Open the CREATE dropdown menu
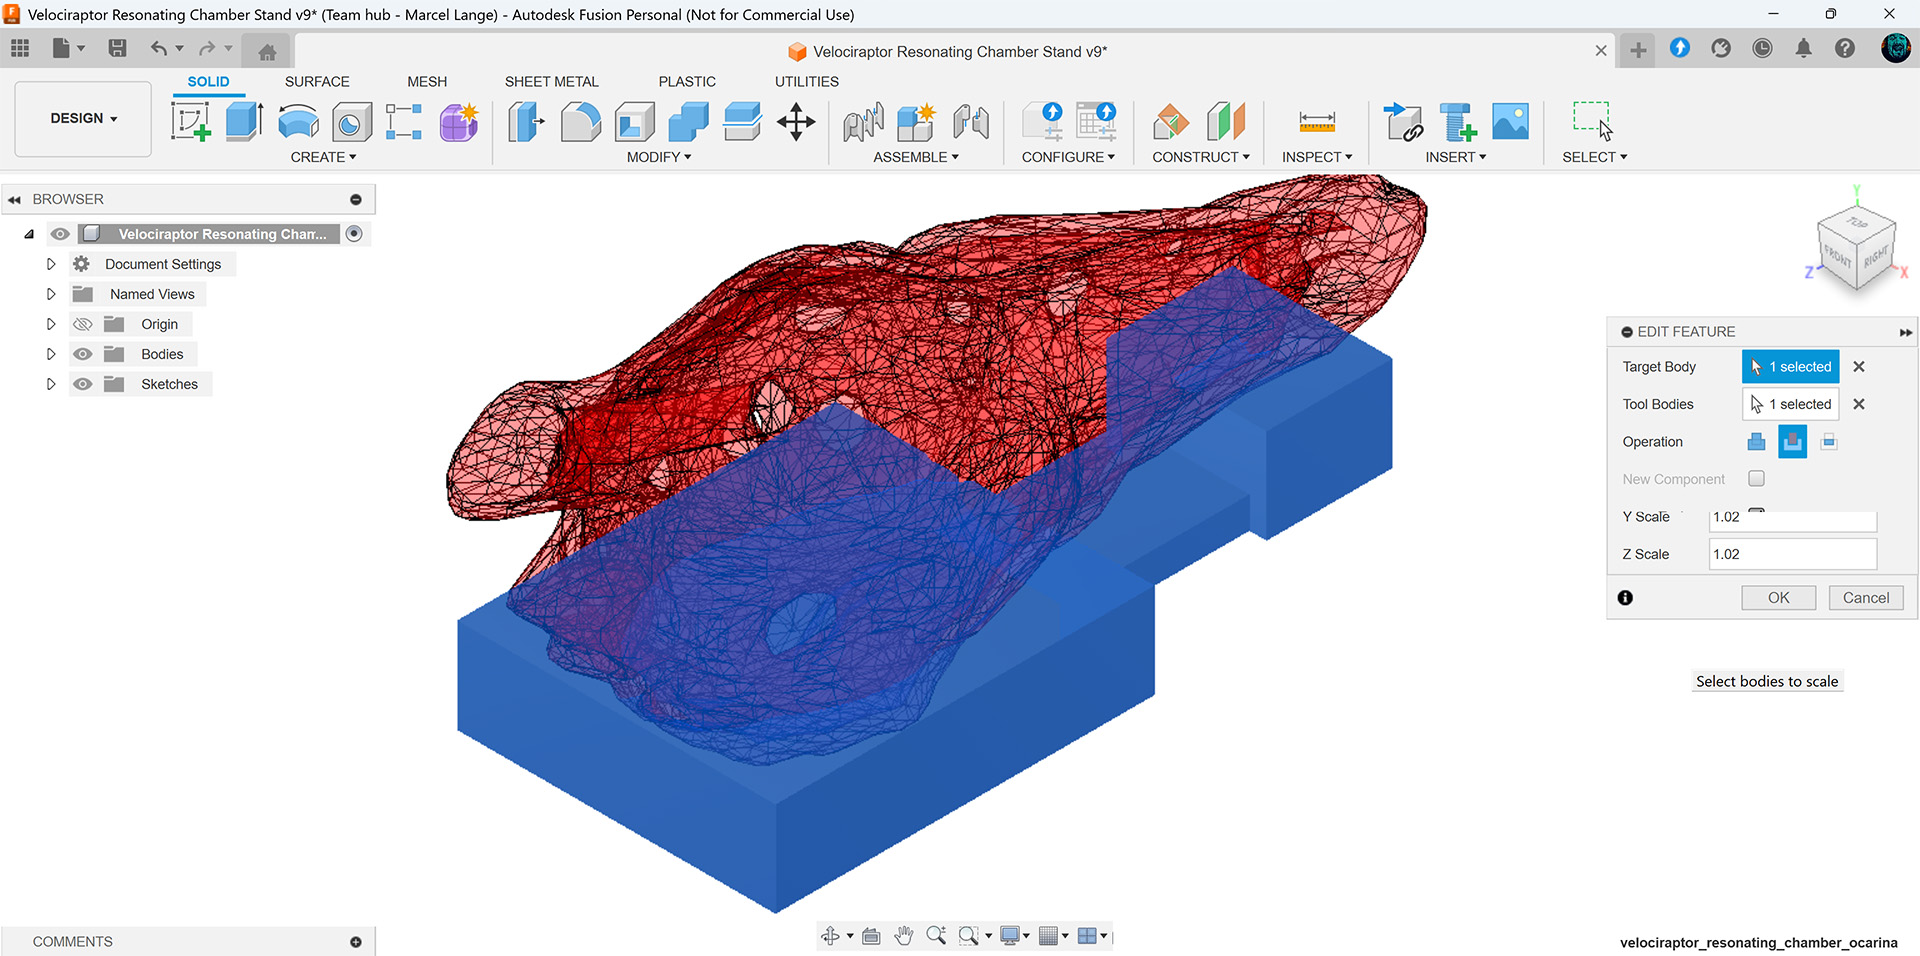Image resolution: width=1920 pixels, height=956 pixels. click(x=323, y=157)
